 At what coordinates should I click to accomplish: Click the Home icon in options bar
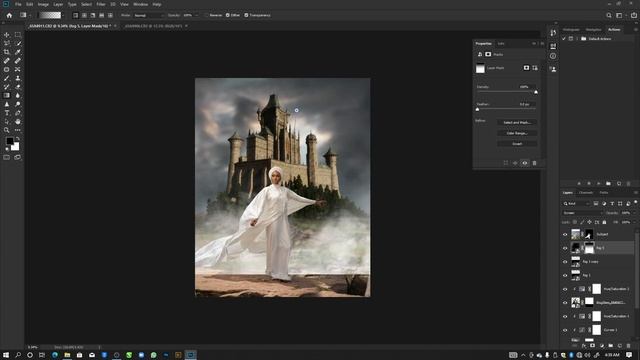[x=9, y=15]
